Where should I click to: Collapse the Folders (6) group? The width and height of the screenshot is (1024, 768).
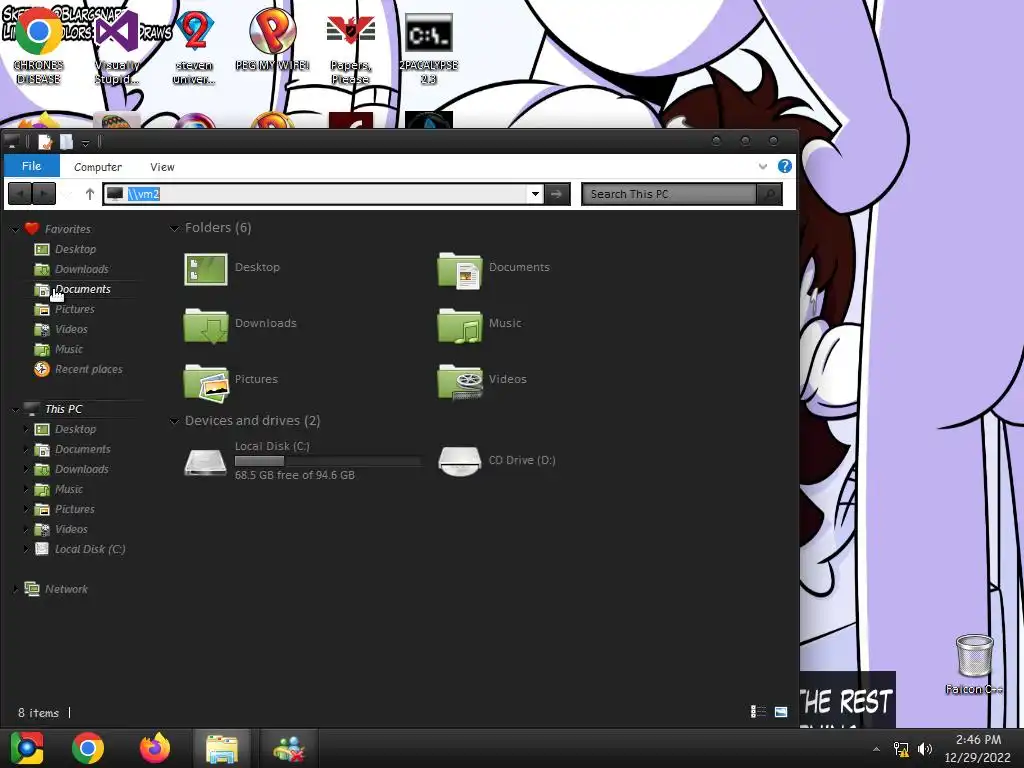click(174, 228)
